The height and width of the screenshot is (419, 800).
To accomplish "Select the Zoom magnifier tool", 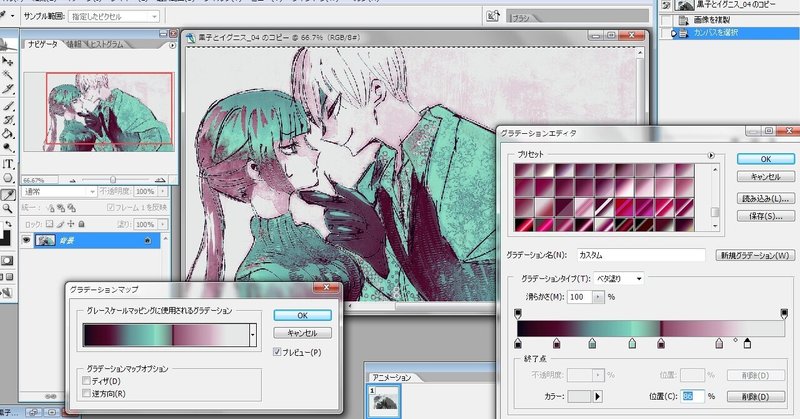I will tap(8, 208).
